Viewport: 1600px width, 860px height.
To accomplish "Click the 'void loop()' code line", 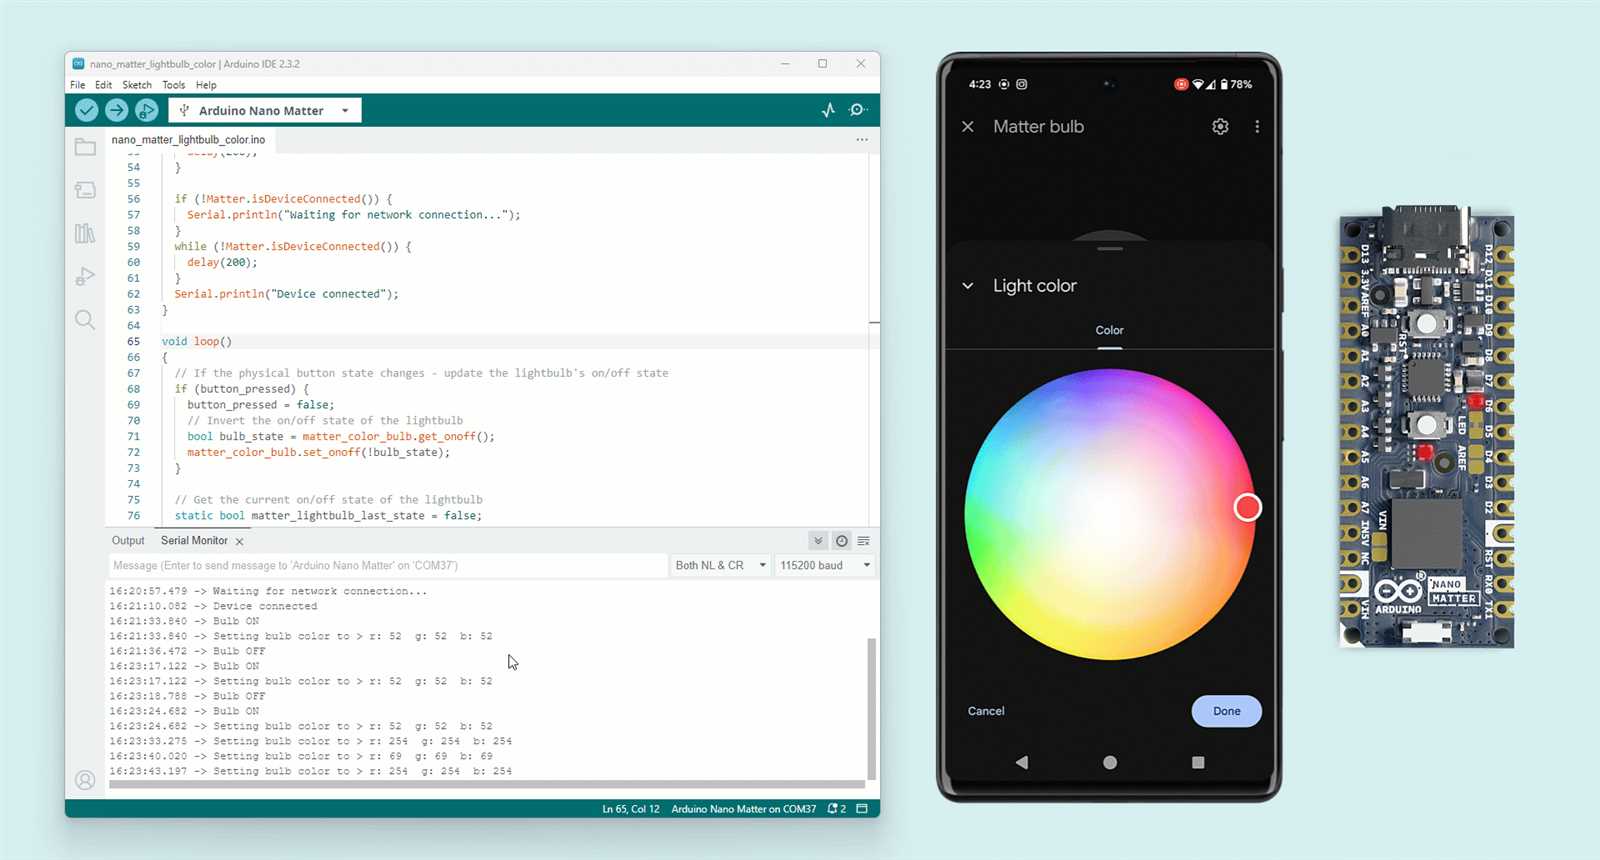I will click(197, 341).
